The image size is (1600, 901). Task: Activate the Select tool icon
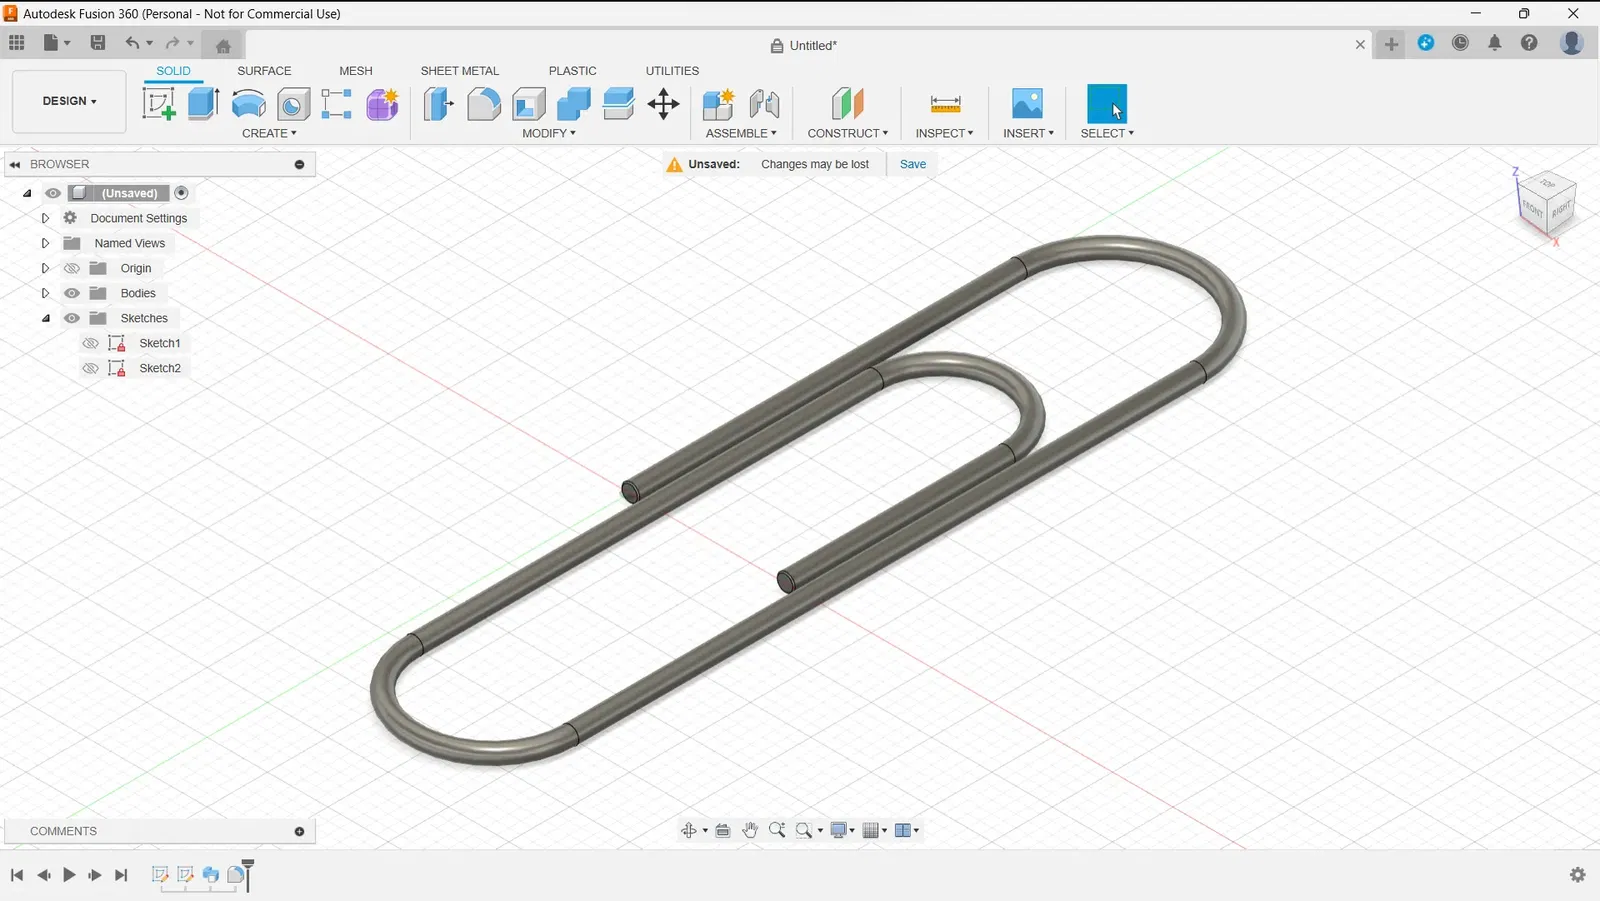pos(1107,104)
